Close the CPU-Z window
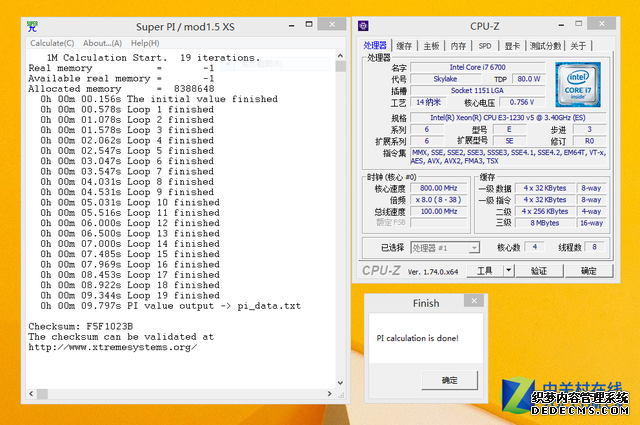This screenshot has width=640, height=425. click(x=602, y=24)
